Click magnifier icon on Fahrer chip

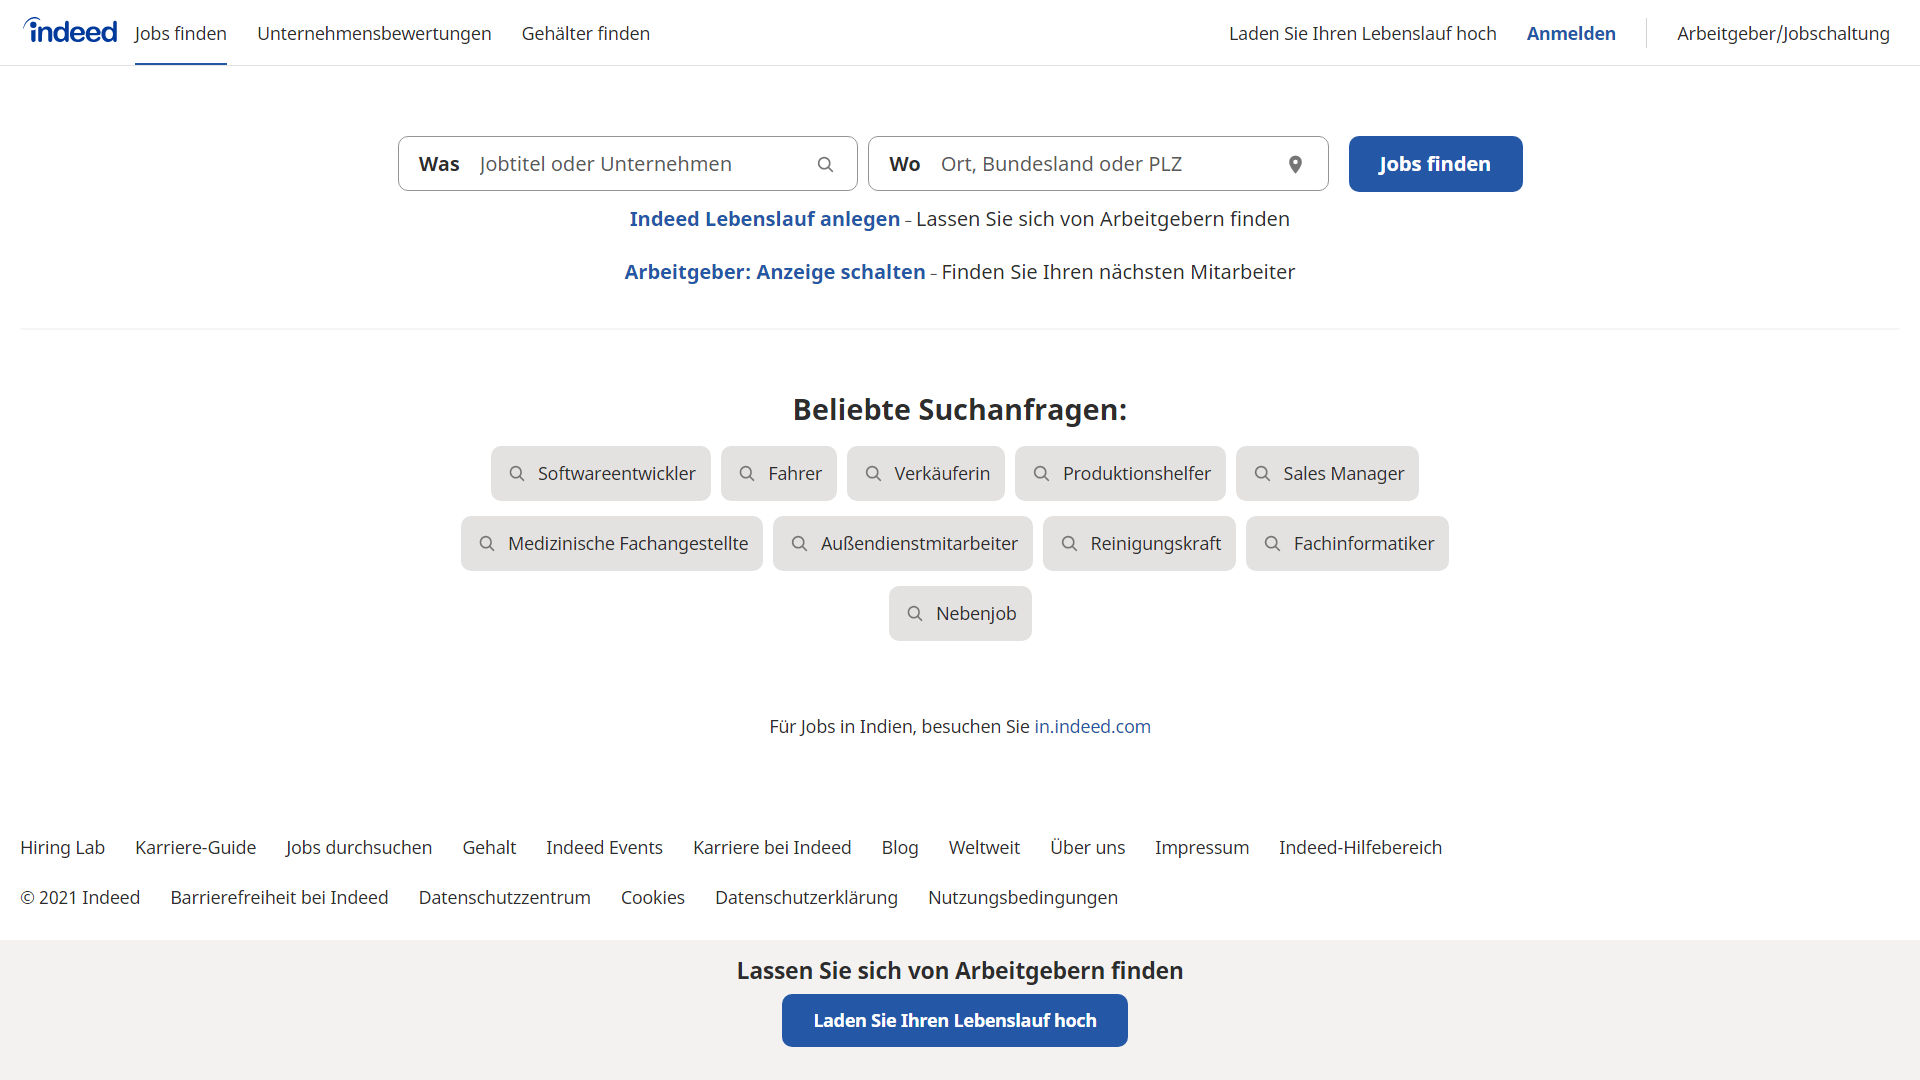[x=747, y=474]
